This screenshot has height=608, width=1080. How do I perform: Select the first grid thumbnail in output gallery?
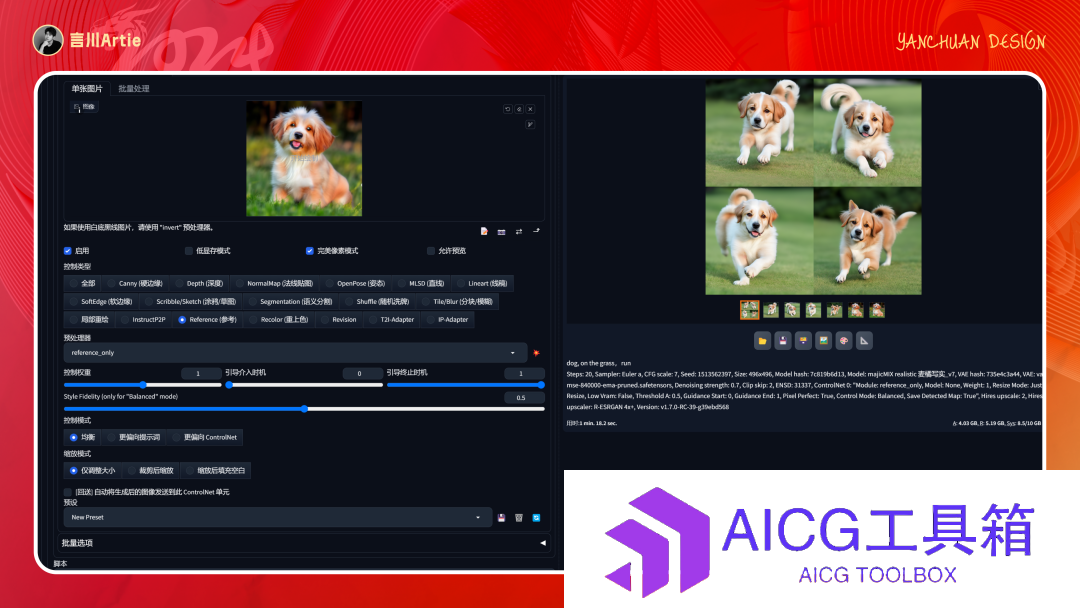pyautogui.click(x=749, y=310)
